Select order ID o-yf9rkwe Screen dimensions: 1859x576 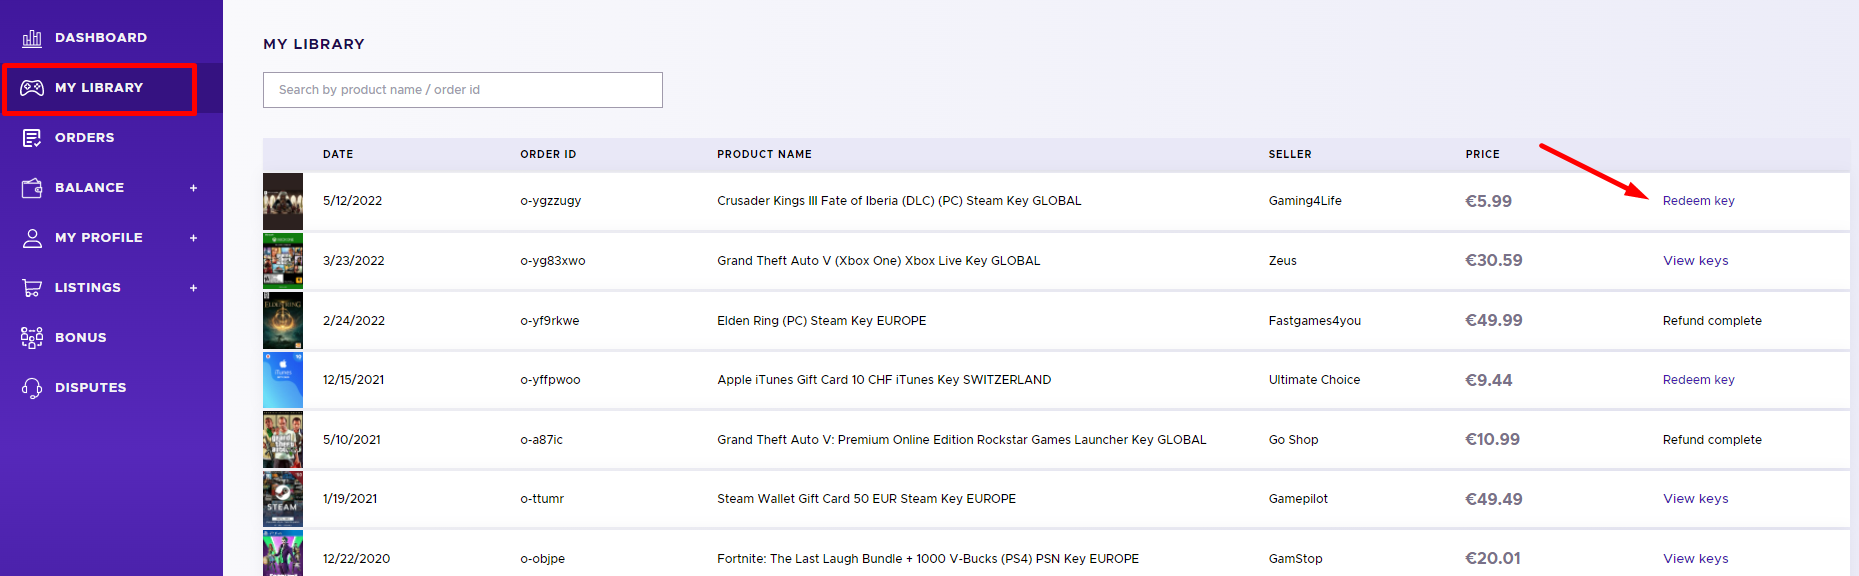click(x=549, y=321)
